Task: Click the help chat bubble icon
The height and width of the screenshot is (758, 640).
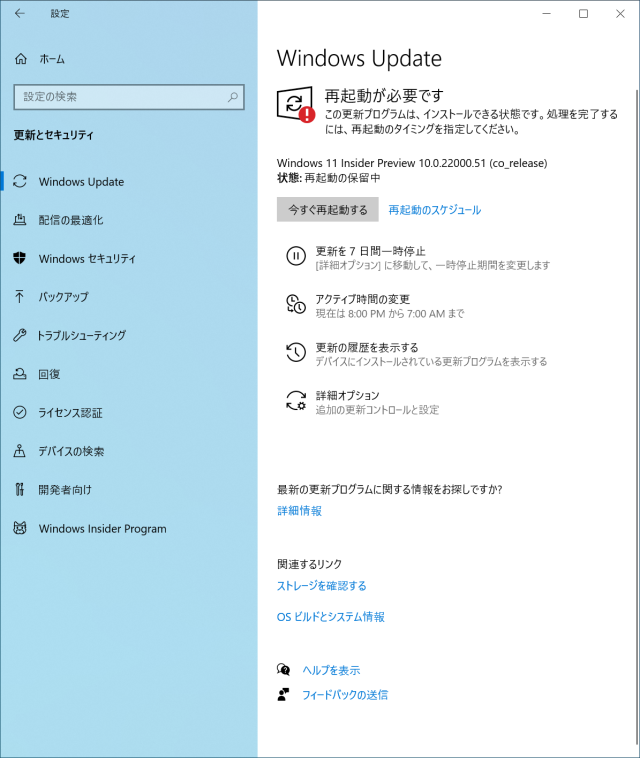Action: click(x=283, y=670)
